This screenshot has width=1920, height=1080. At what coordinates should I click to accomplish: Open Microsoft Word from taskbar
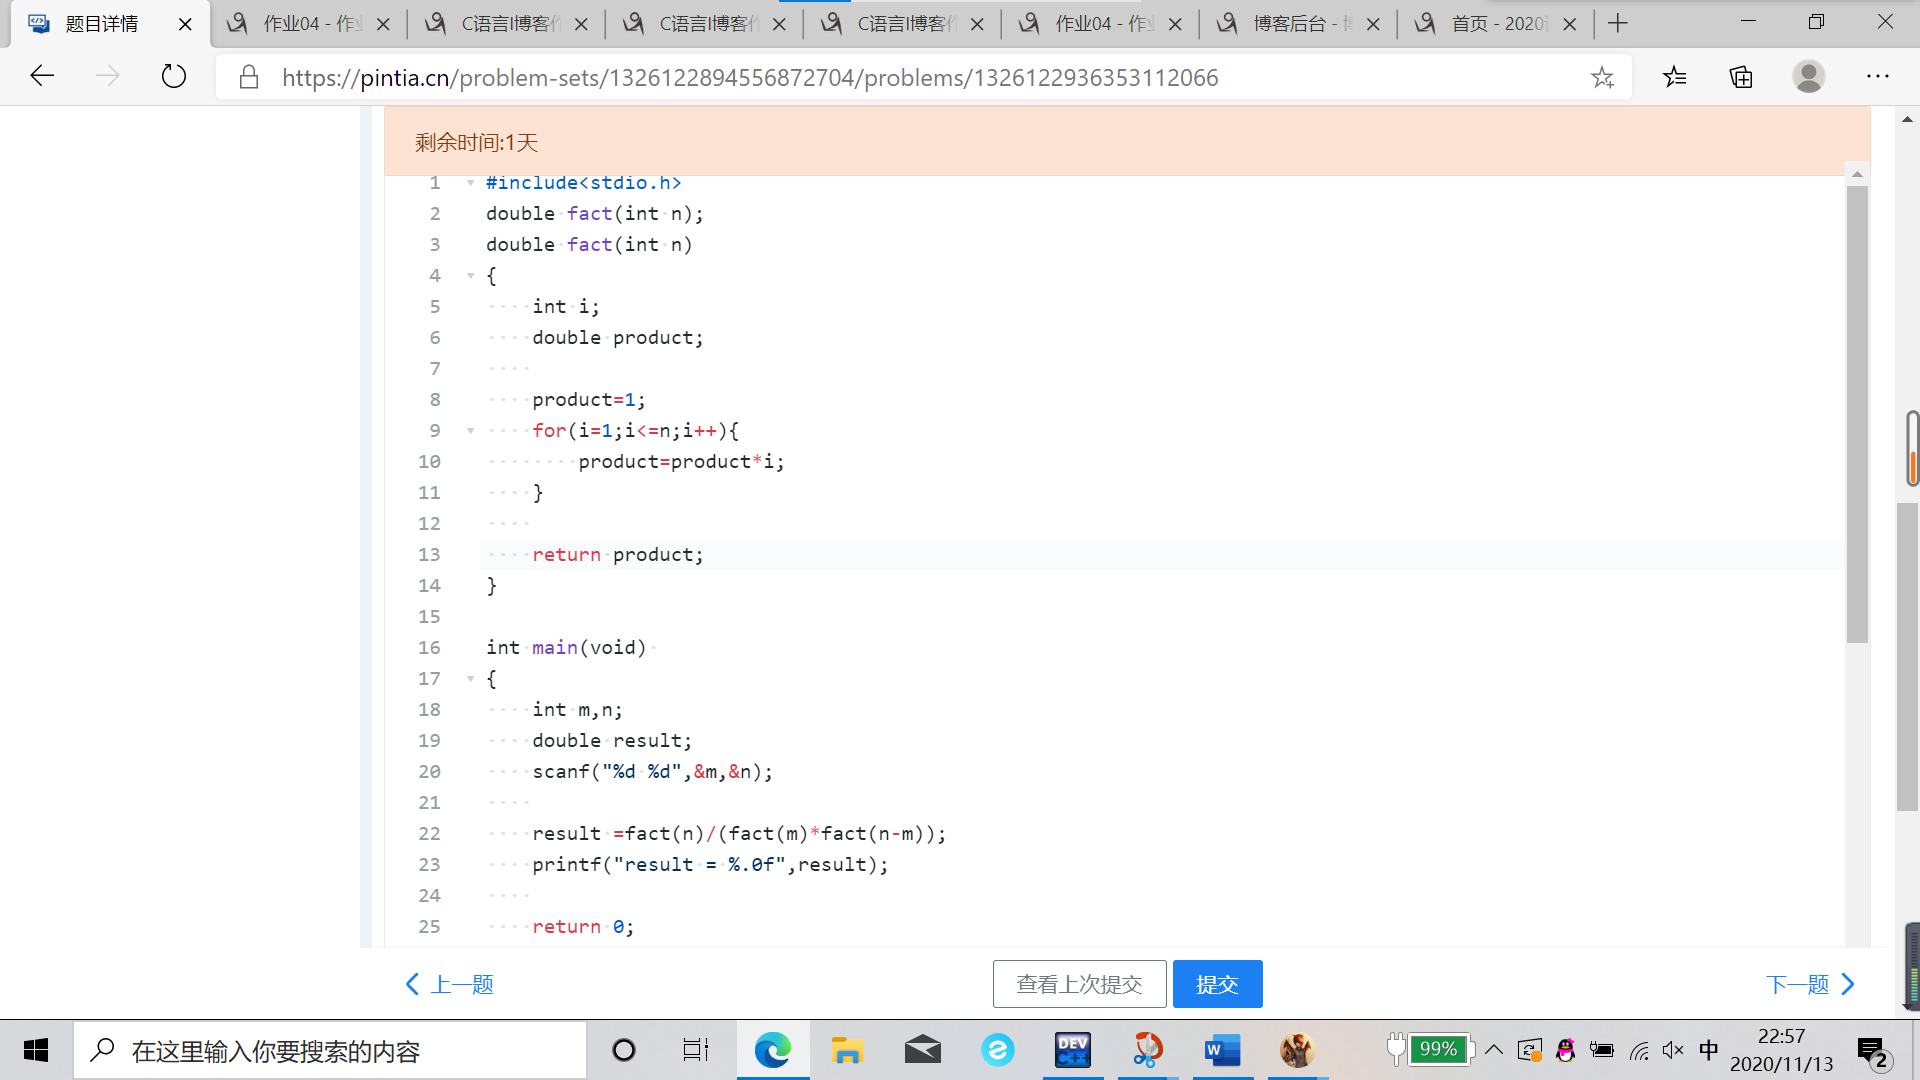(x=1222, y=1050)
